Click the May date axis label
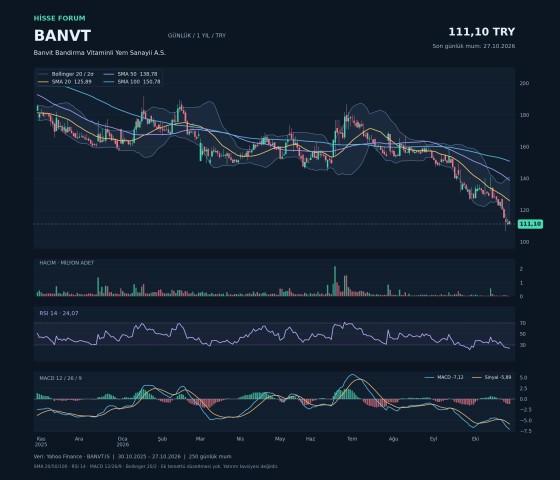560x480 pixels. 280,439
